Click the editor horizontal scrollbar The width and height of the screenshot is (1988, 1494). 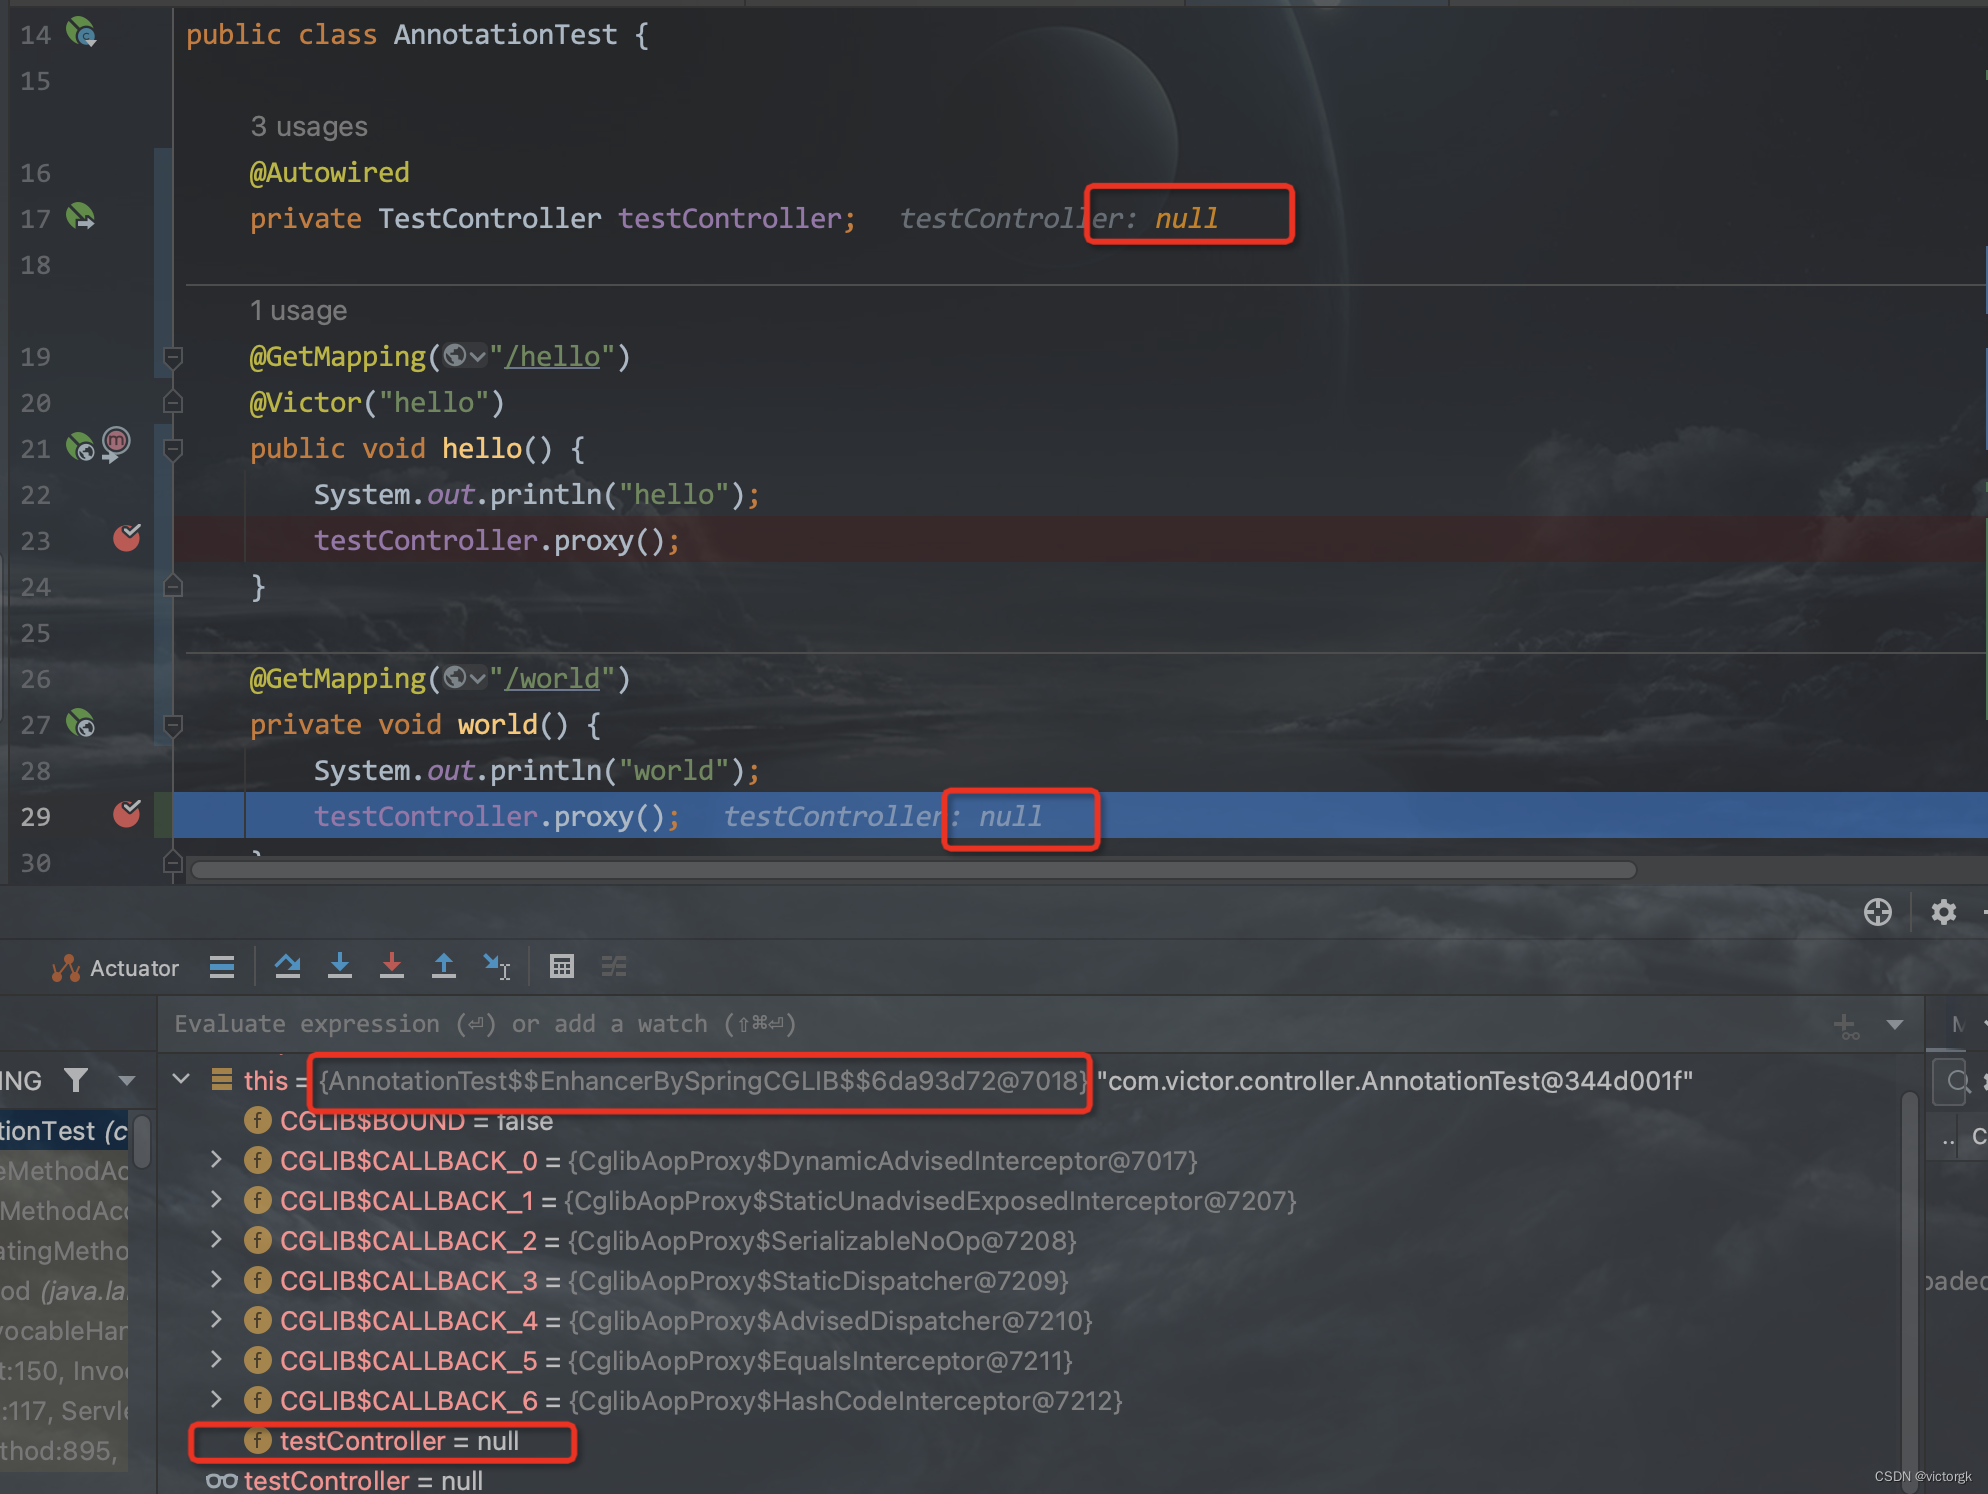point(912,870)
